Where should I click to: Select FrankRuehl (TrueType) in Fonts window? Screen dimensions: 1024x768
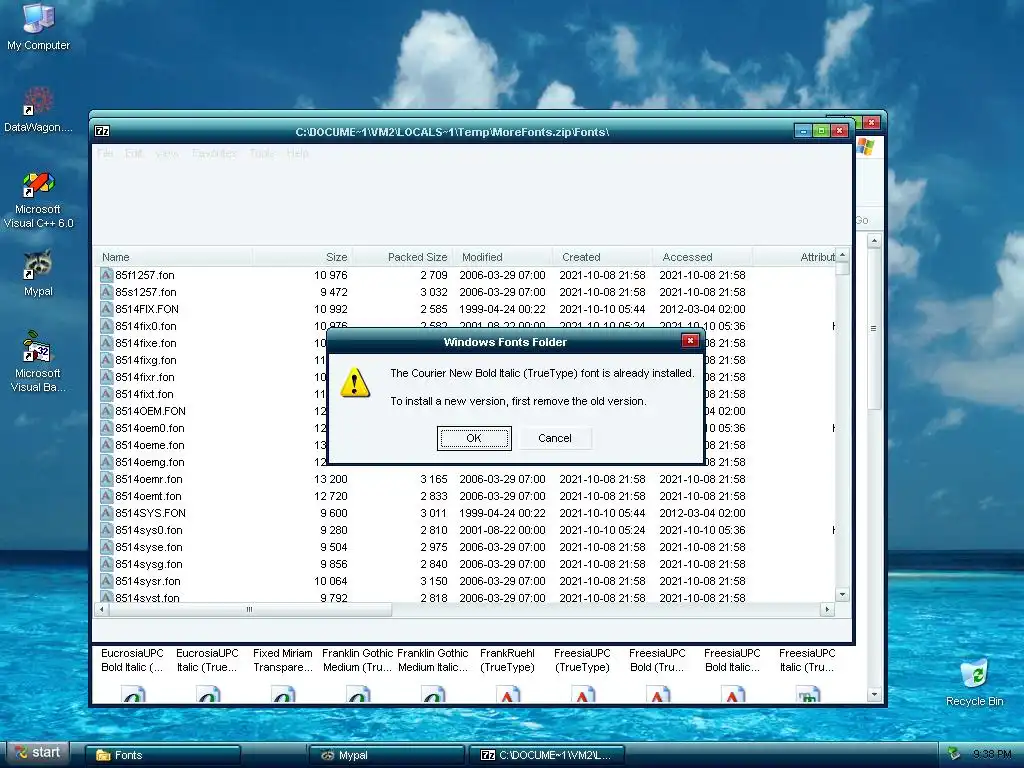coord(507,660)
